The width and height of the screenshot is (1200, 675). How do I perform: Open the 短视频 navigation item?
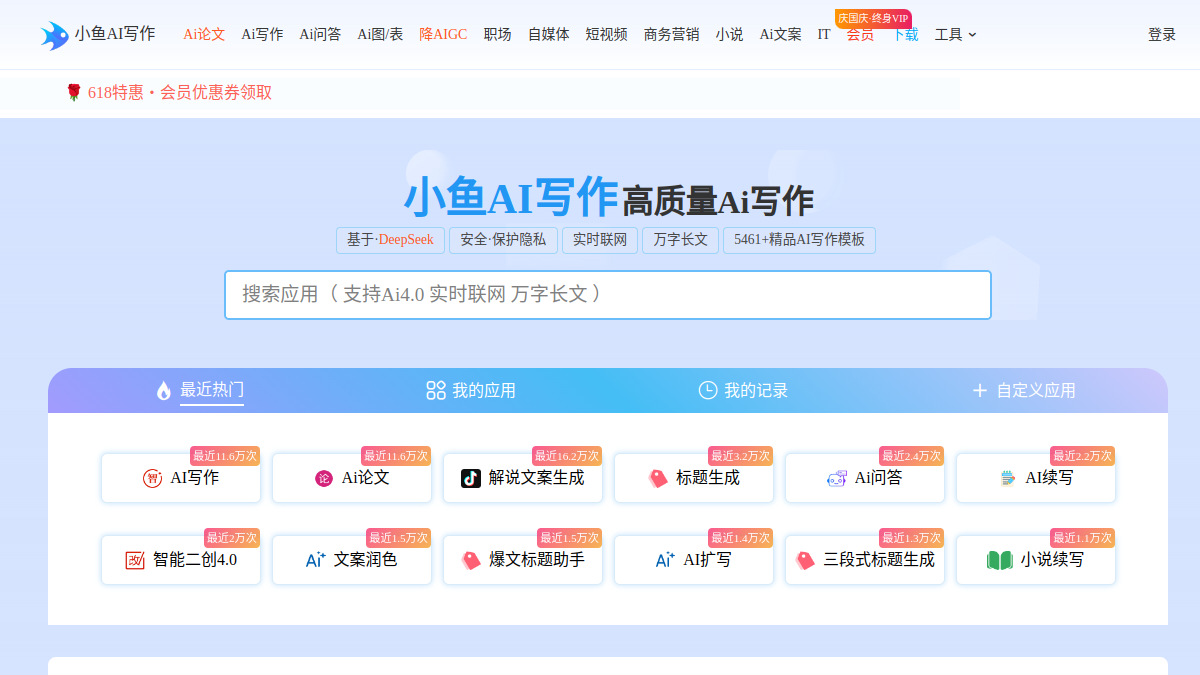(x=607, y=34)
